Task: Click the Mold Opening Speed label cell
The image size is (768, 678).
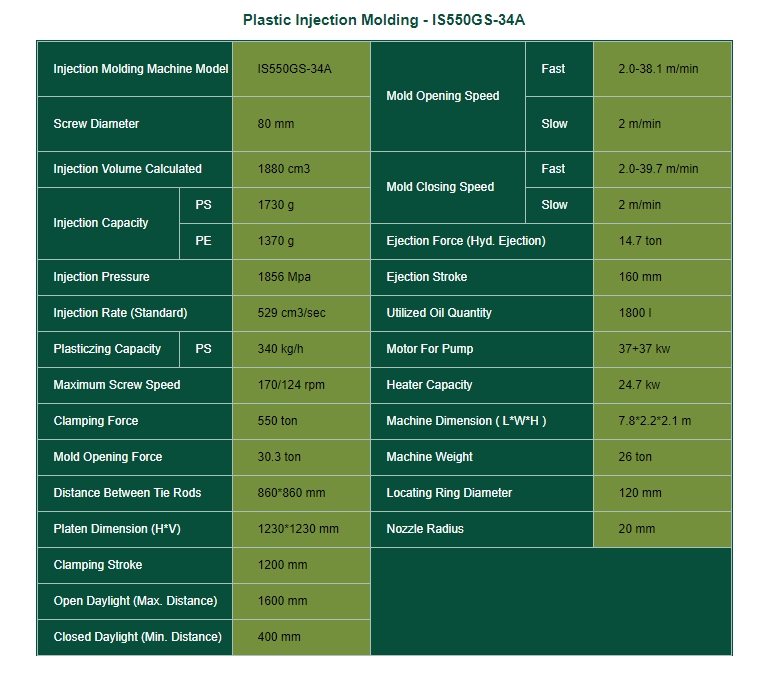Action: click(x=448, y=97)
